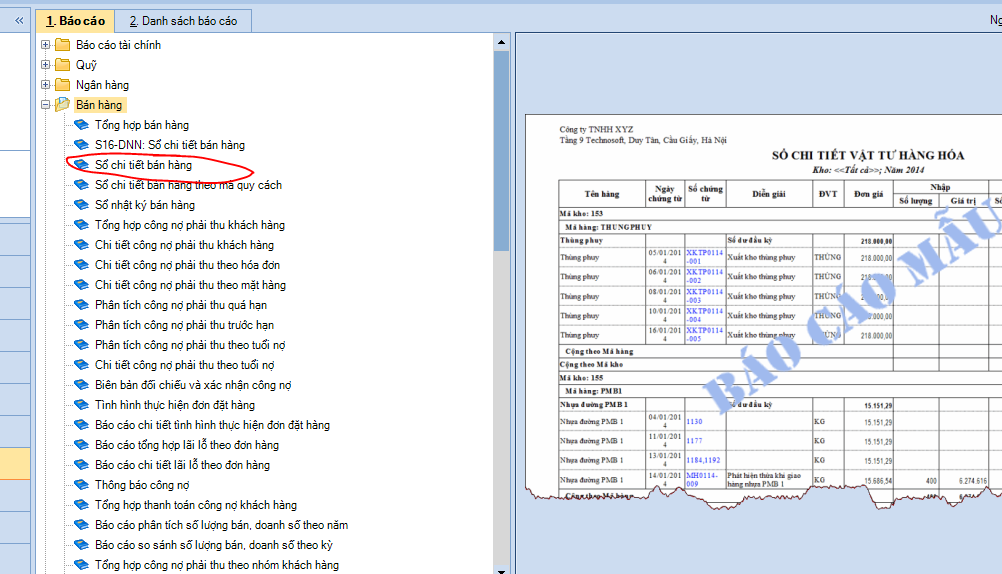Screen dimensions: 1002x574
Task: Click the report tree scrollbar thumb
Action: click(501, 151)
